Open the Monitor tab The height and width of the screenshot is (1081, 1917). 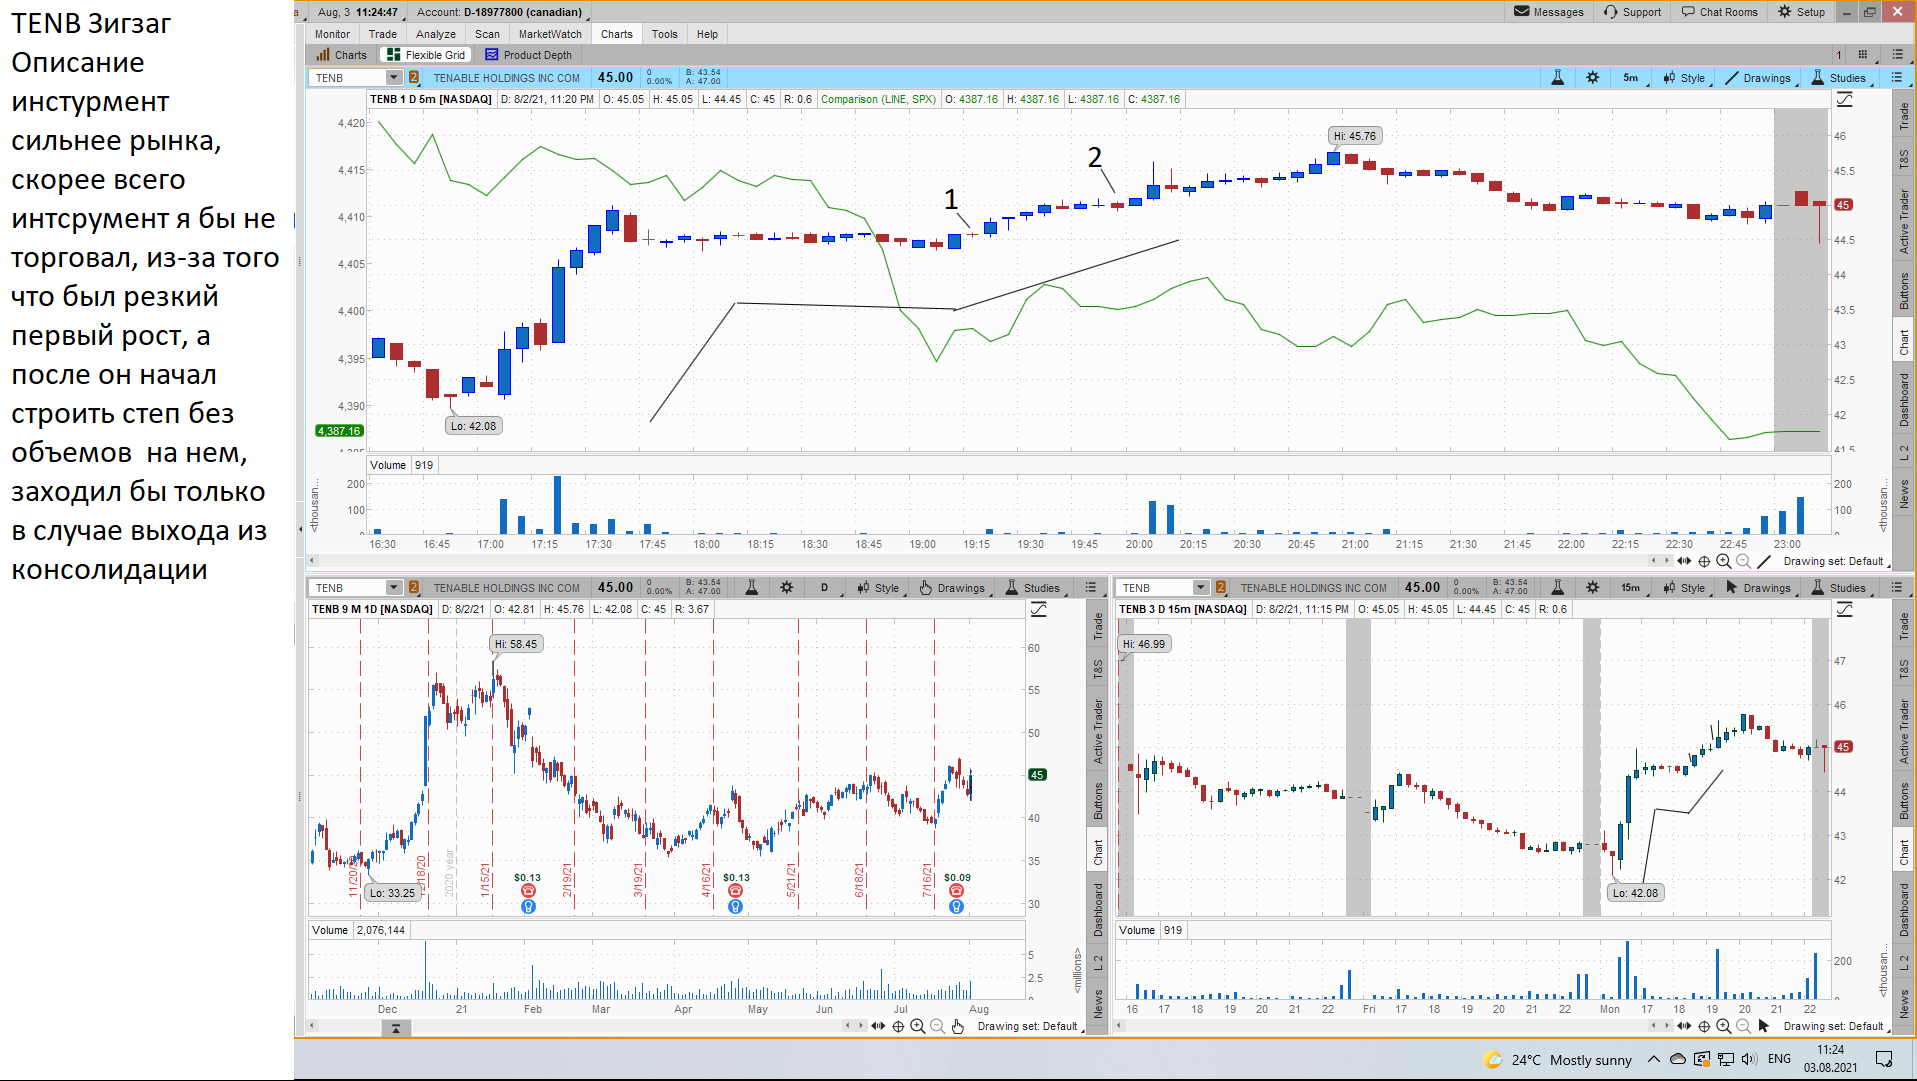(x=332, y=34)
